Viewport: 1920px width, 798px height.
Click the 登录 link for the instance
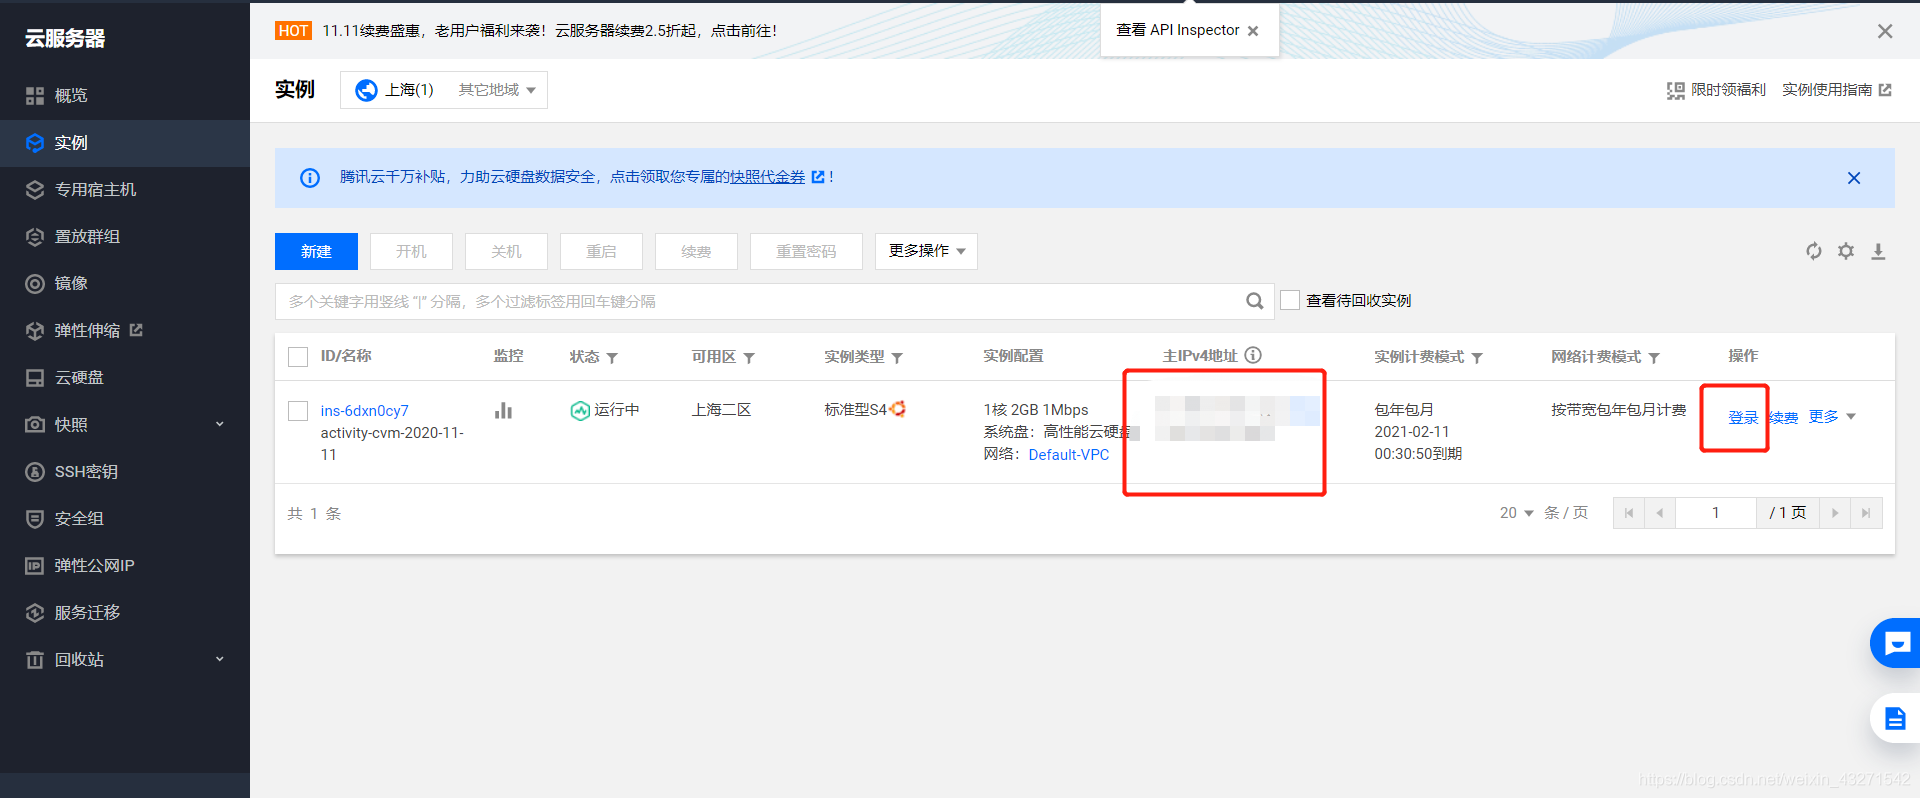1743,417
